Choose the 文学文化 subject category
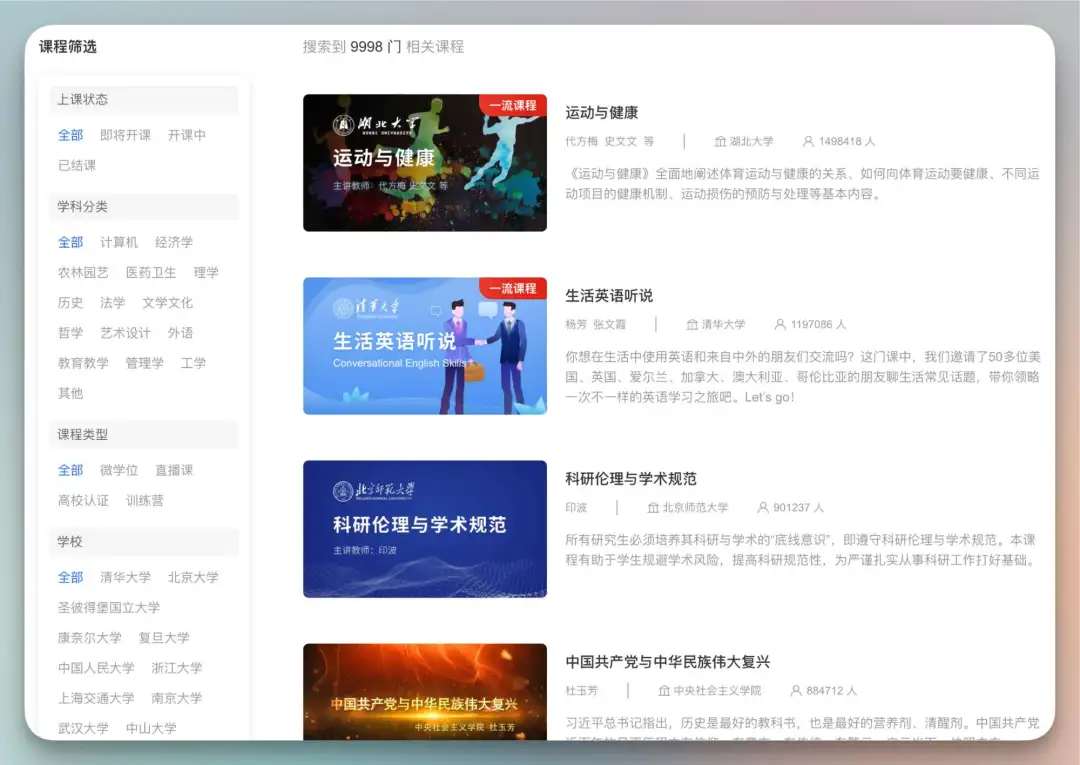The image size is (1080, 765). click(167, 303)
